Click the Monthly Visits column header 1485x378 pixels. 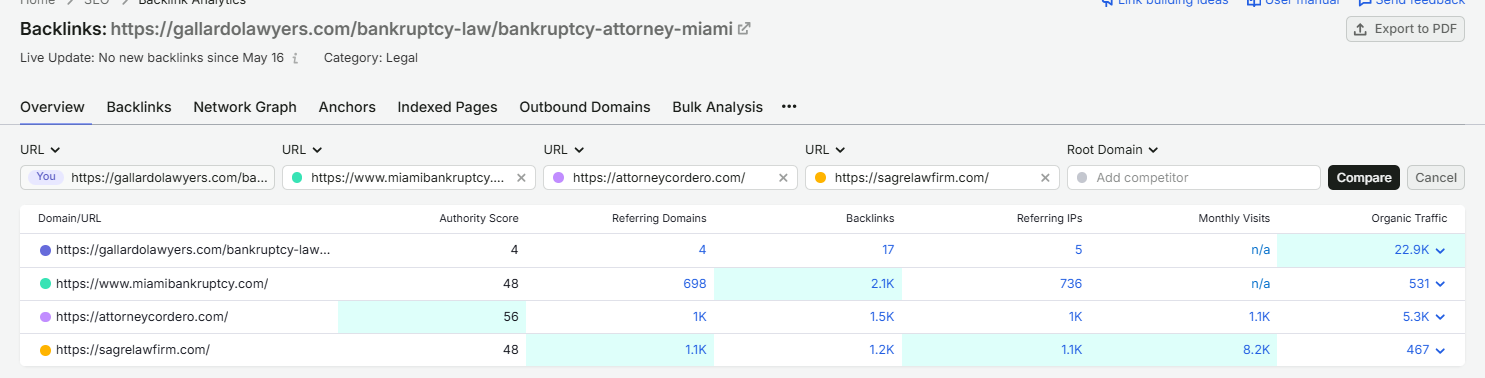1234,218
